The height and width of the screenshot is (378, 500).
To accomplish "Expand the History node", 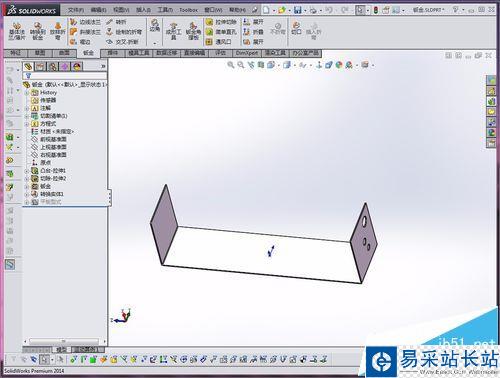I will point(27,93).
